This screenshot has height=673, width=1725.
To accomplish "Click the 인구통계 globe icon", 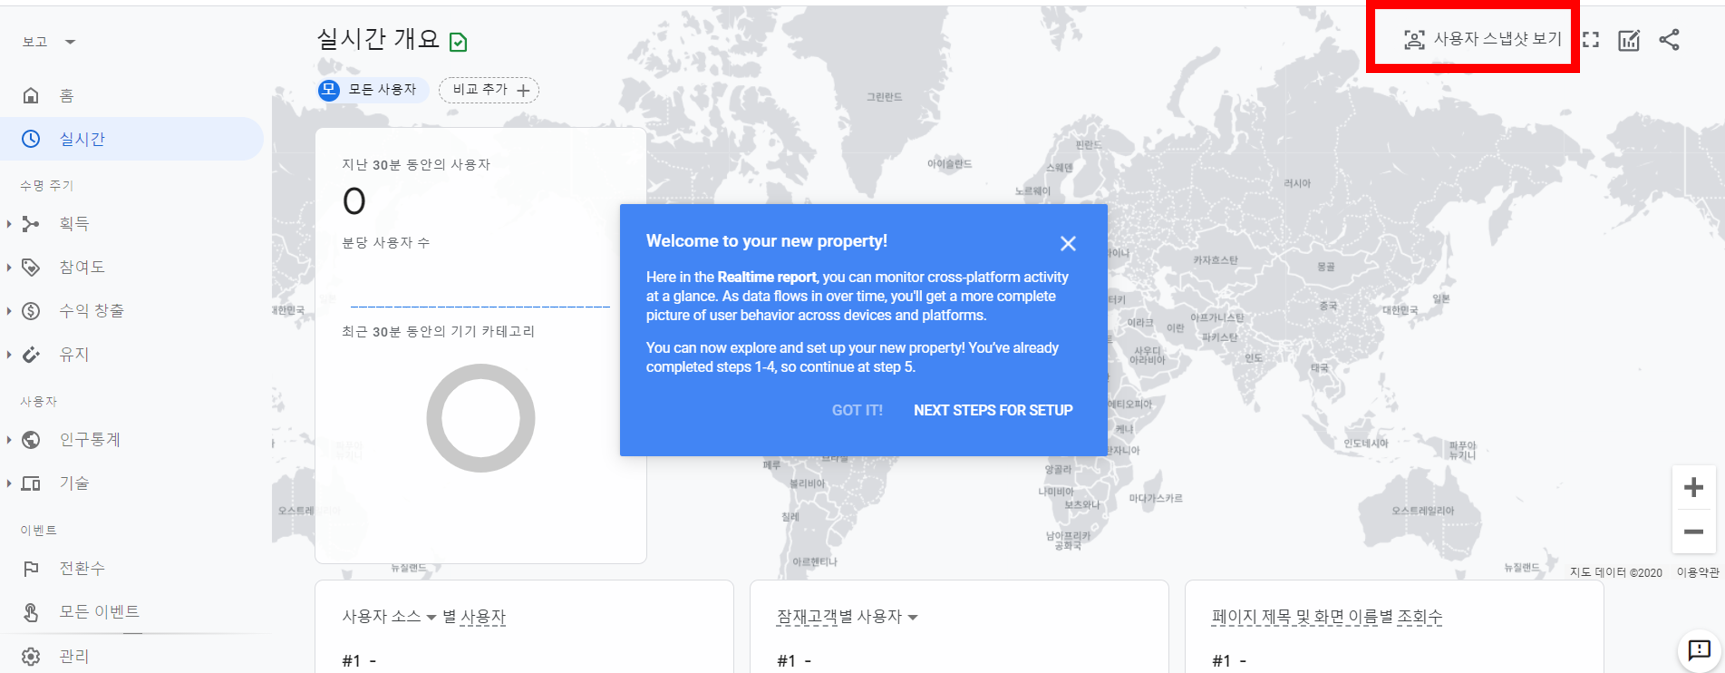I will tap(31, 439).
